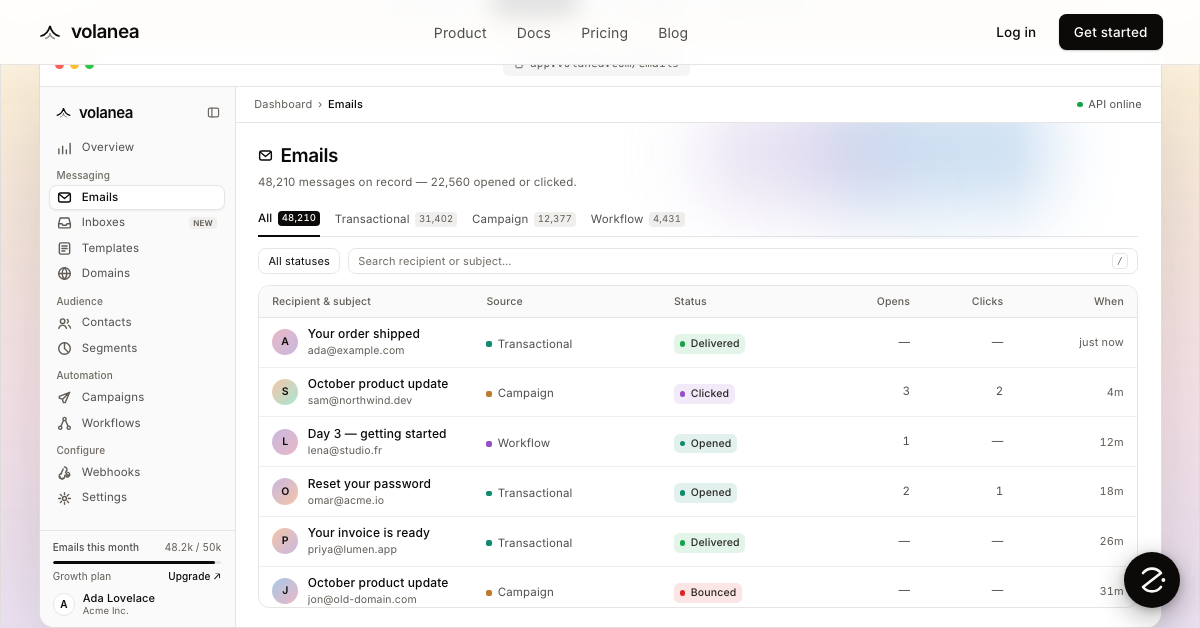This screenshot has height=628, width=1200.
Task: Go to Dashboard in the breadcrumb
Action: click(x=283, y=104)
